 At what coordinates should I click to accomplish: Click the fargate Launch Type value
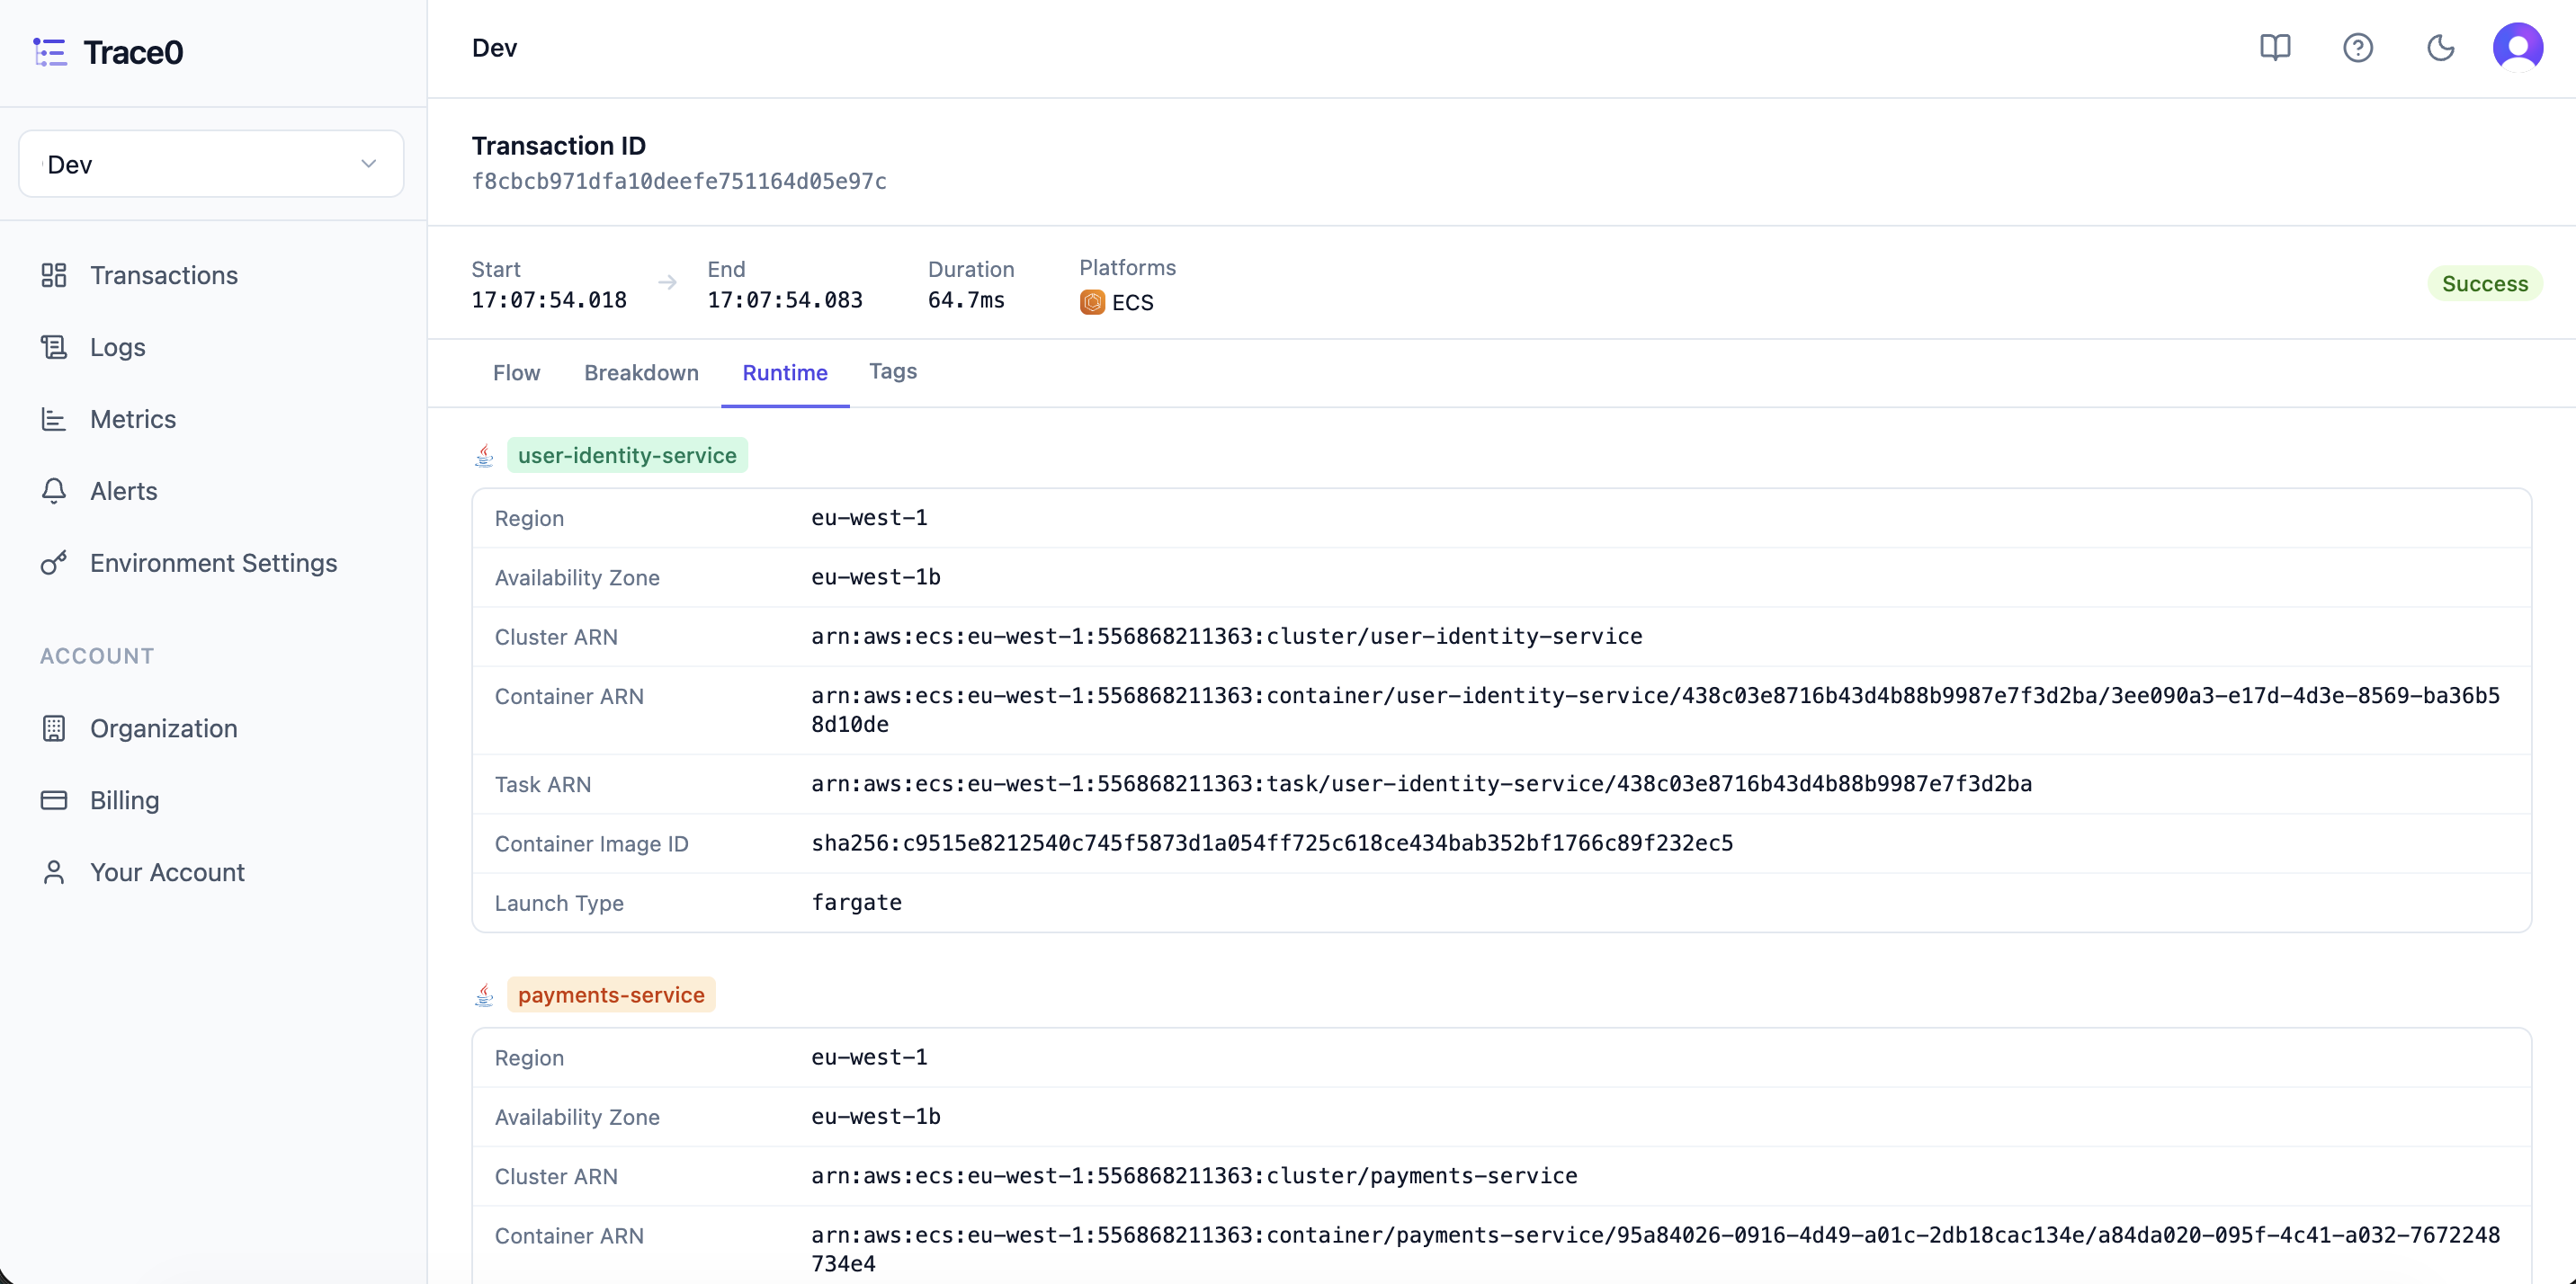(856, 902)
